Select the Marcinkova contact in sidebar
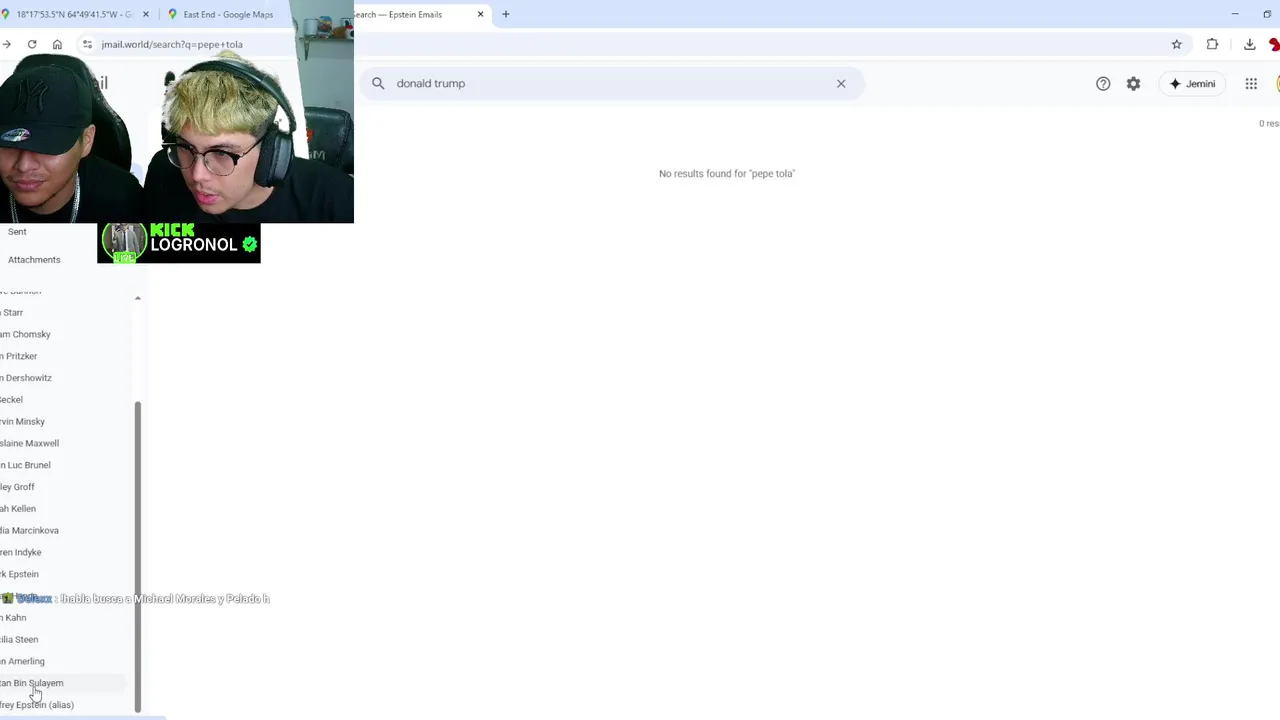The height and width of the screenshot is (720, 1280). (29, 531)
